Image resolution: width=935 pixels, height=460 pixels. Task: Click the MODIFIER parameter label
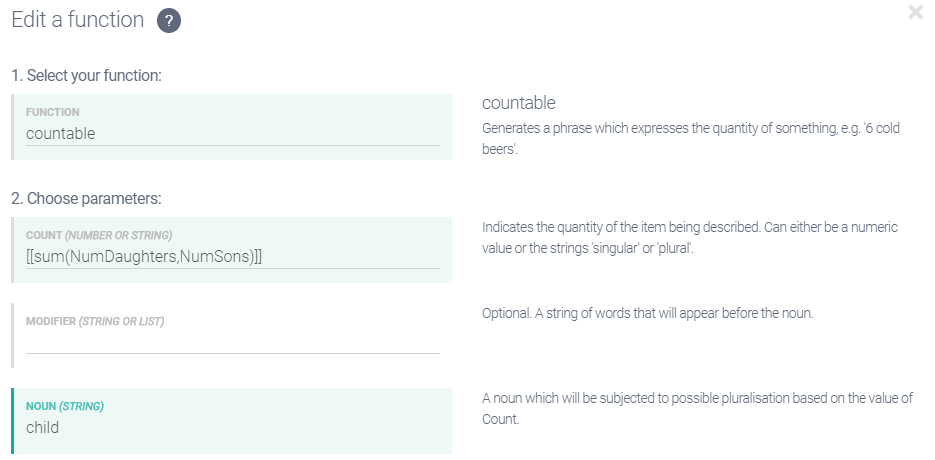[51, 321]
